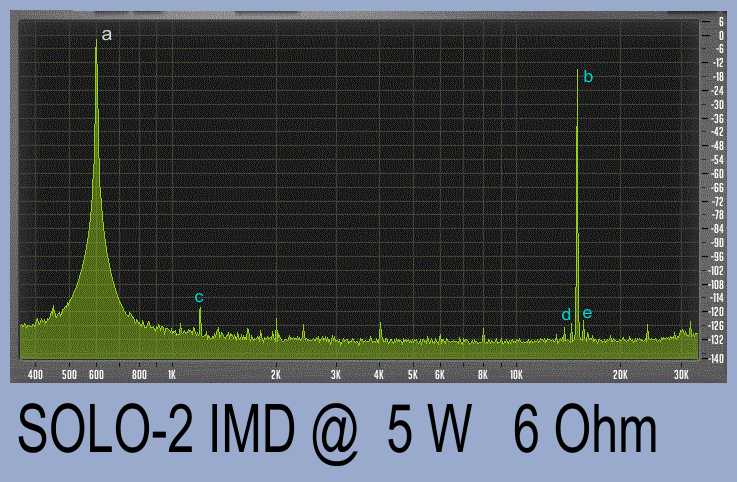This screenshot has height=482, width=737.
Task: Click the '3K' frequency axis label
Action: coord(336,375)
